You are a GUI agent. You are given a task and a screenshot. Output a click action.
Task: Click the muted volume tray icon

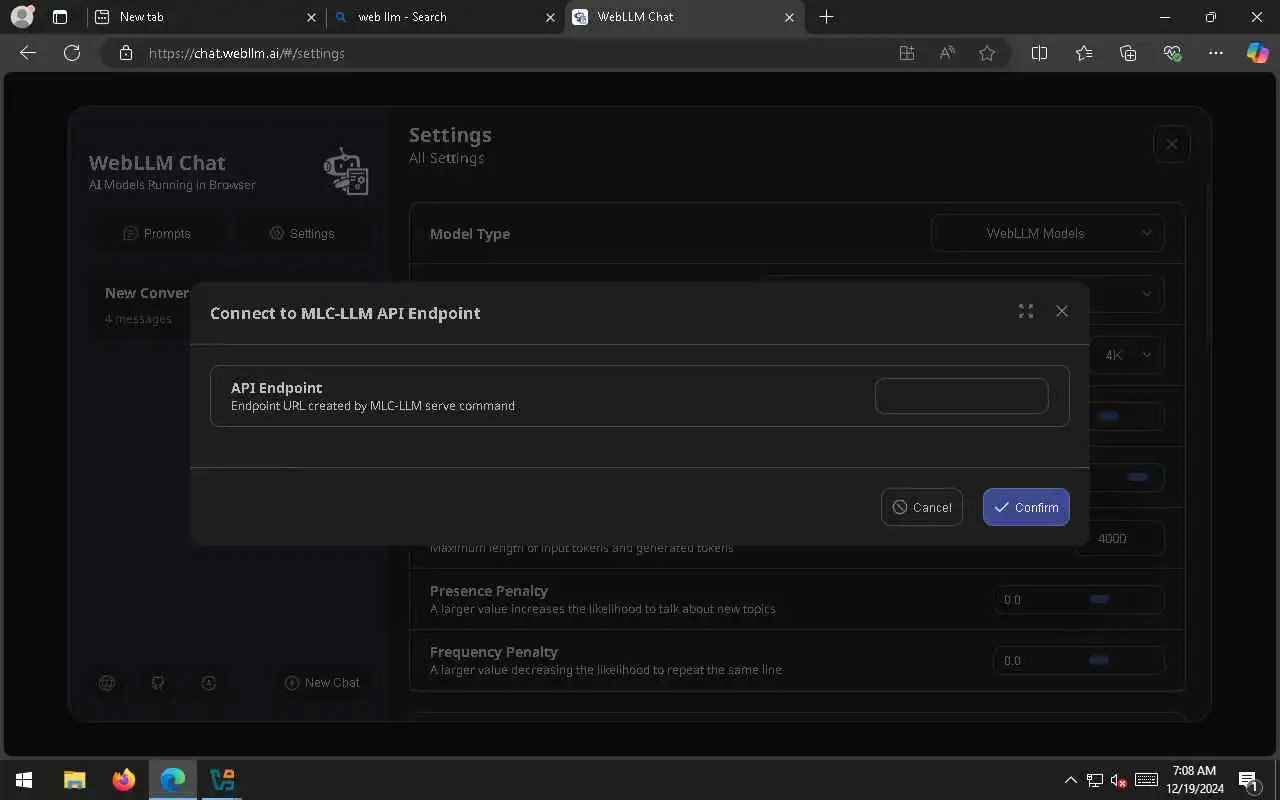pos(1119,780)
